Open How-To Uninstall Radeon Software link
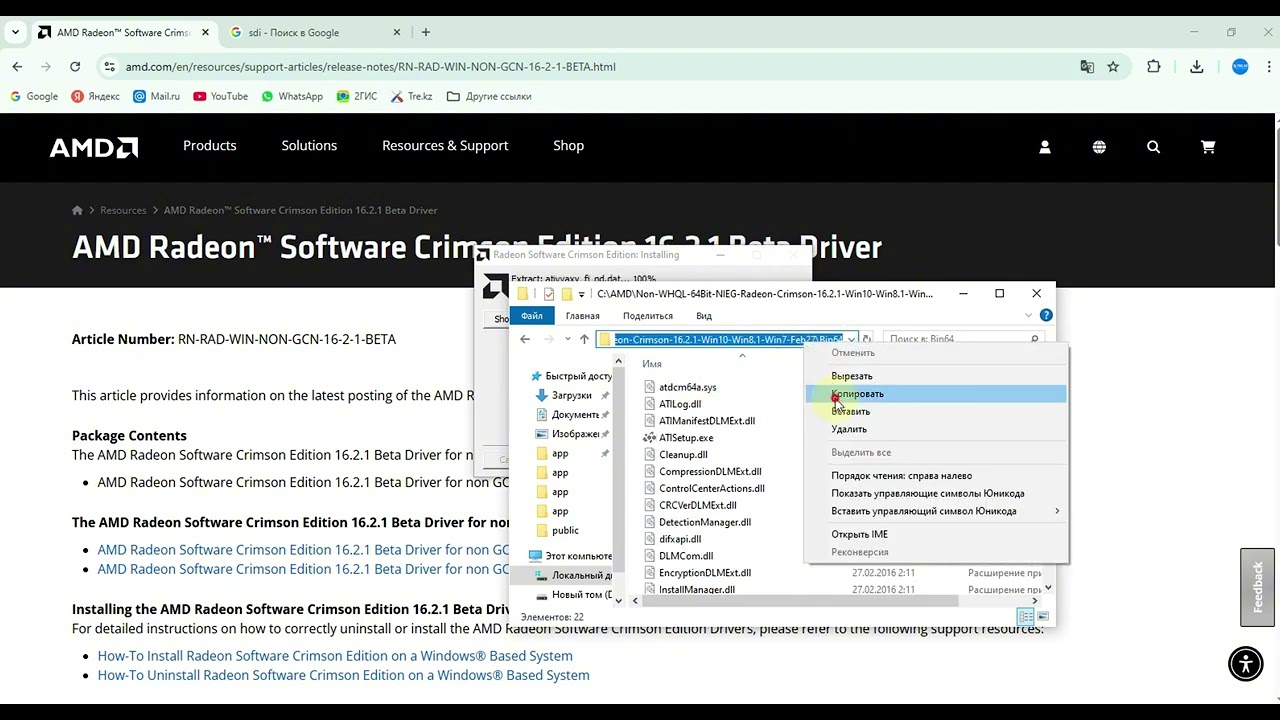This screenshot has height=720, width=1280. tap(344, 675)
